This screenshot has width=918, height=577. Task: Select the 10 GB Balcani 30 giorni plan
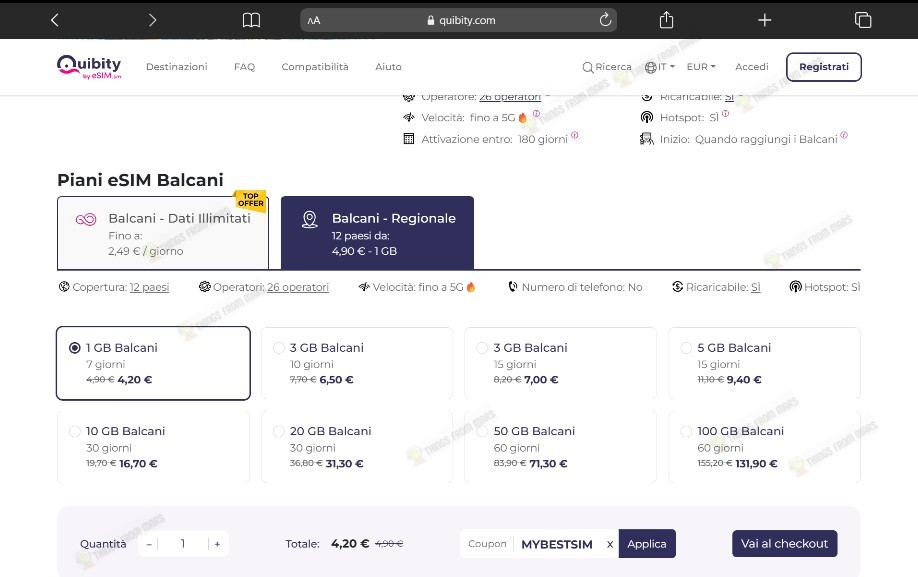point(153,447)
